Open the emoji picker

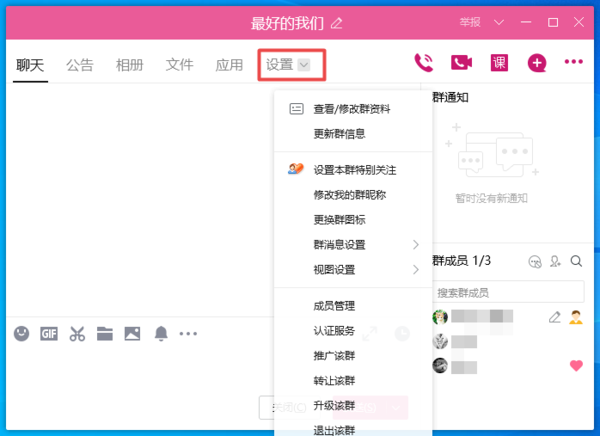tap(21, 334)
